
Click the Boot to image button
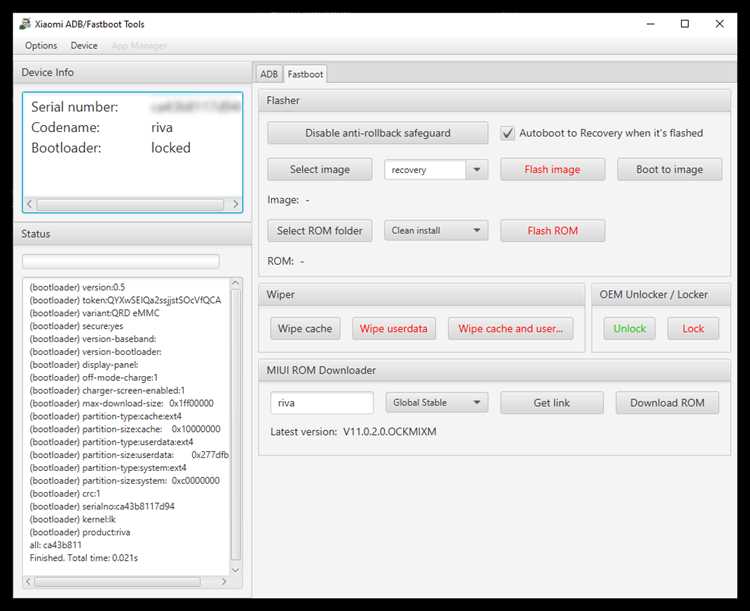coord(669,169)
